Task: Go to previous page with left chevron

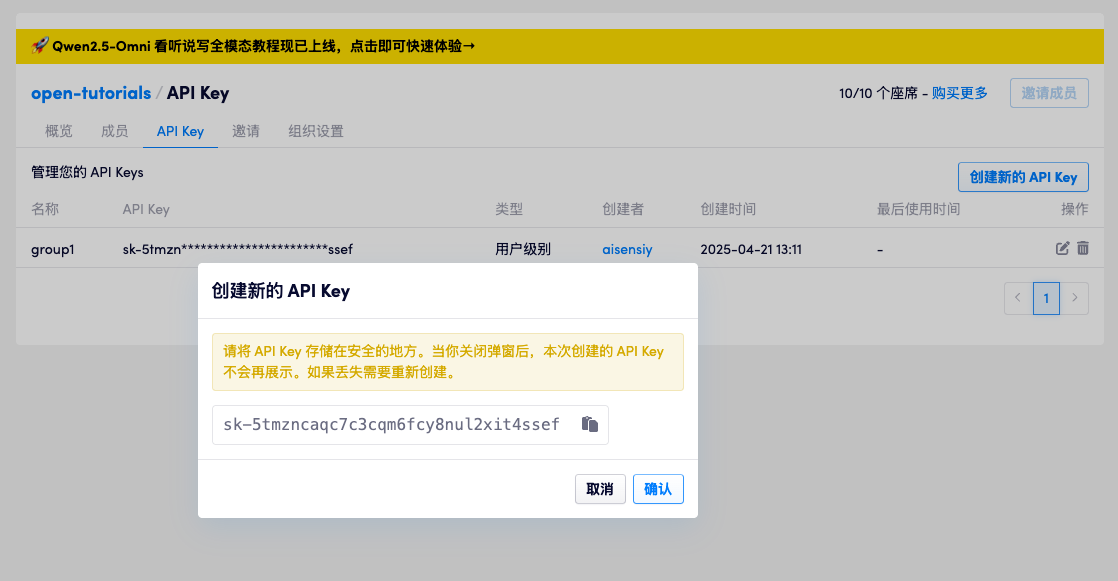Action: [x=1017, y=298]
